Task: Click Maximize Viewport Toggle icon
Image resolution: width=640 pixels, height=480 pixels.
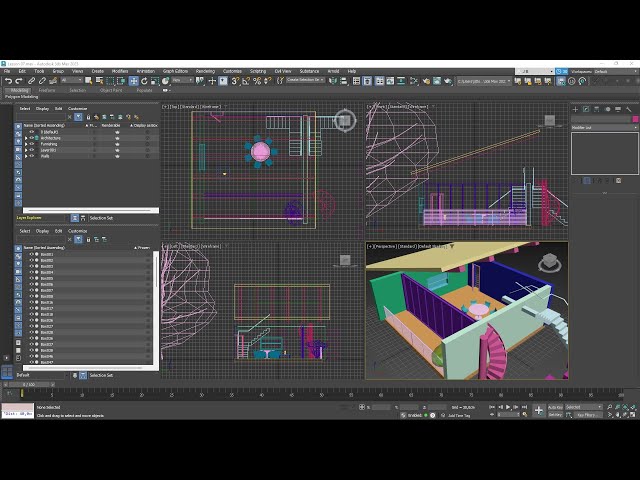Action: pos(633,415)
